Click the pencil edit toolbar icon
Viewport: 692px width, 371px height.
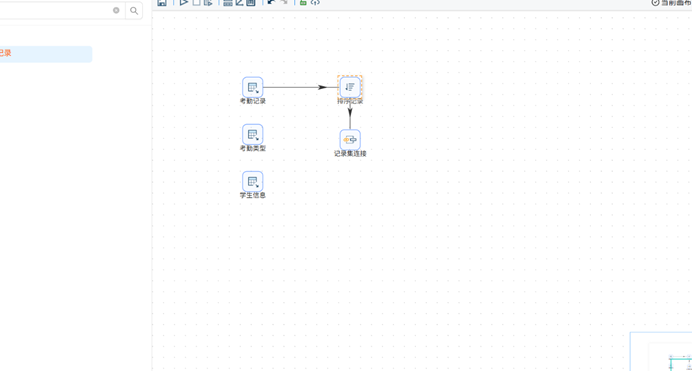point(239,3)
